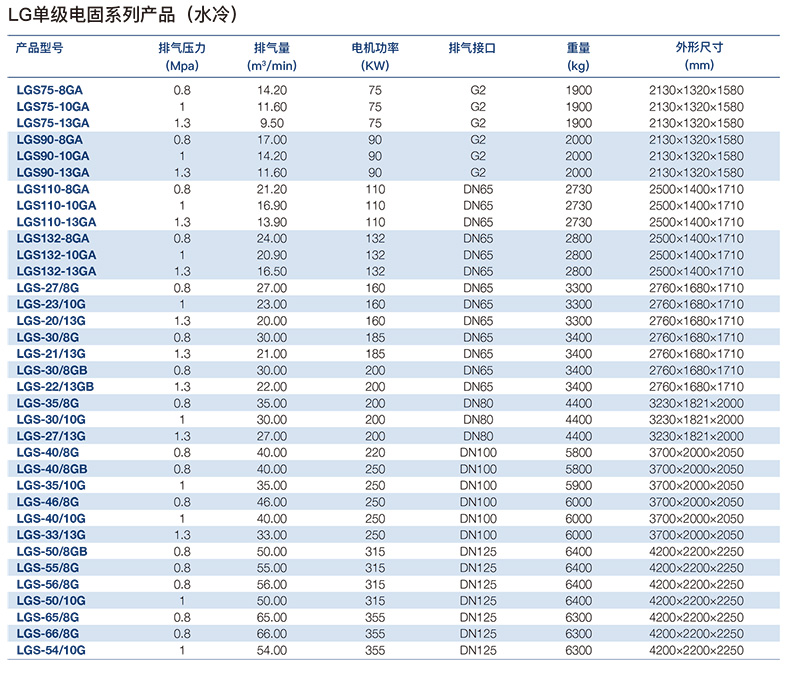
Task: Click the 排气压力 column header
Action: (x=182, y=48)
